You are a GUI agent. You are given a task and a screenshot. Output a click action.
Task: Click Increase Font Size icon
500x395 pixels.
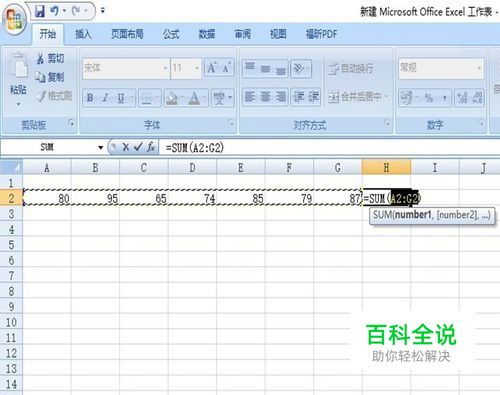[211, 68]
